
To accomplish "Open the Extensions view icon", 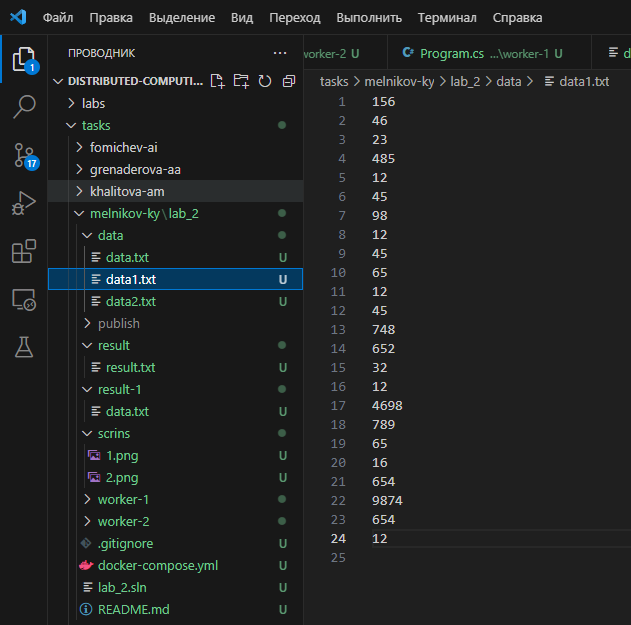I will click(x=23, y=251).
